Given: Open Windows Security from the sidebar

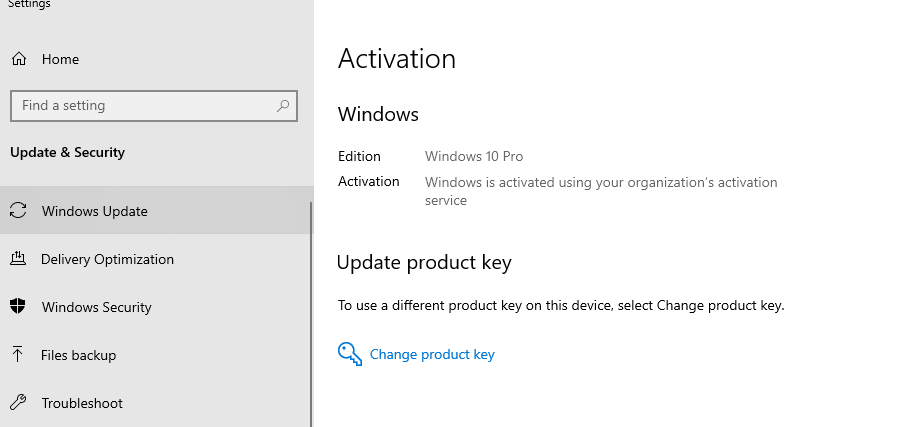Looking at the screenshot, I should click(x=96, y=307).
